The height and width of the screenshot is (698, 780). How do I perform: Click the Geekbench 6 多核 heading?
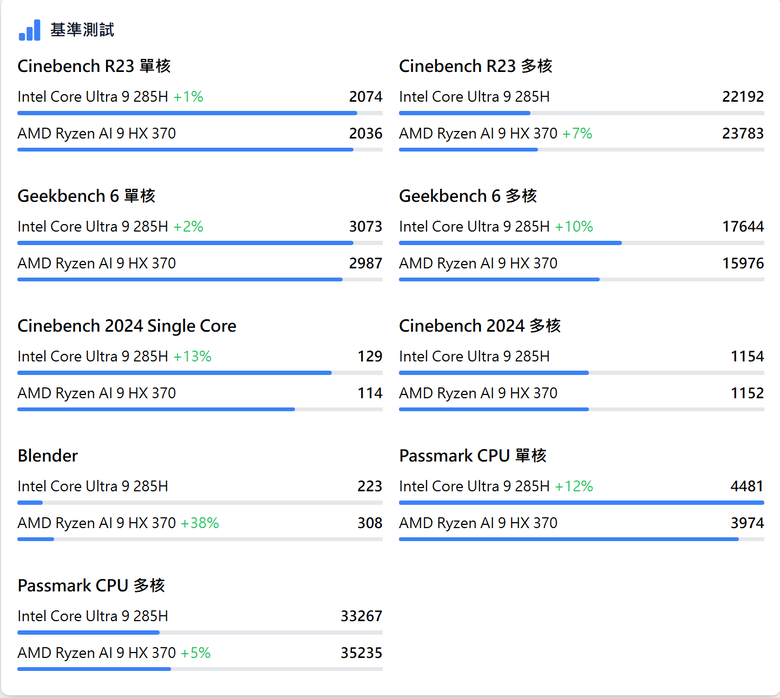468,196
